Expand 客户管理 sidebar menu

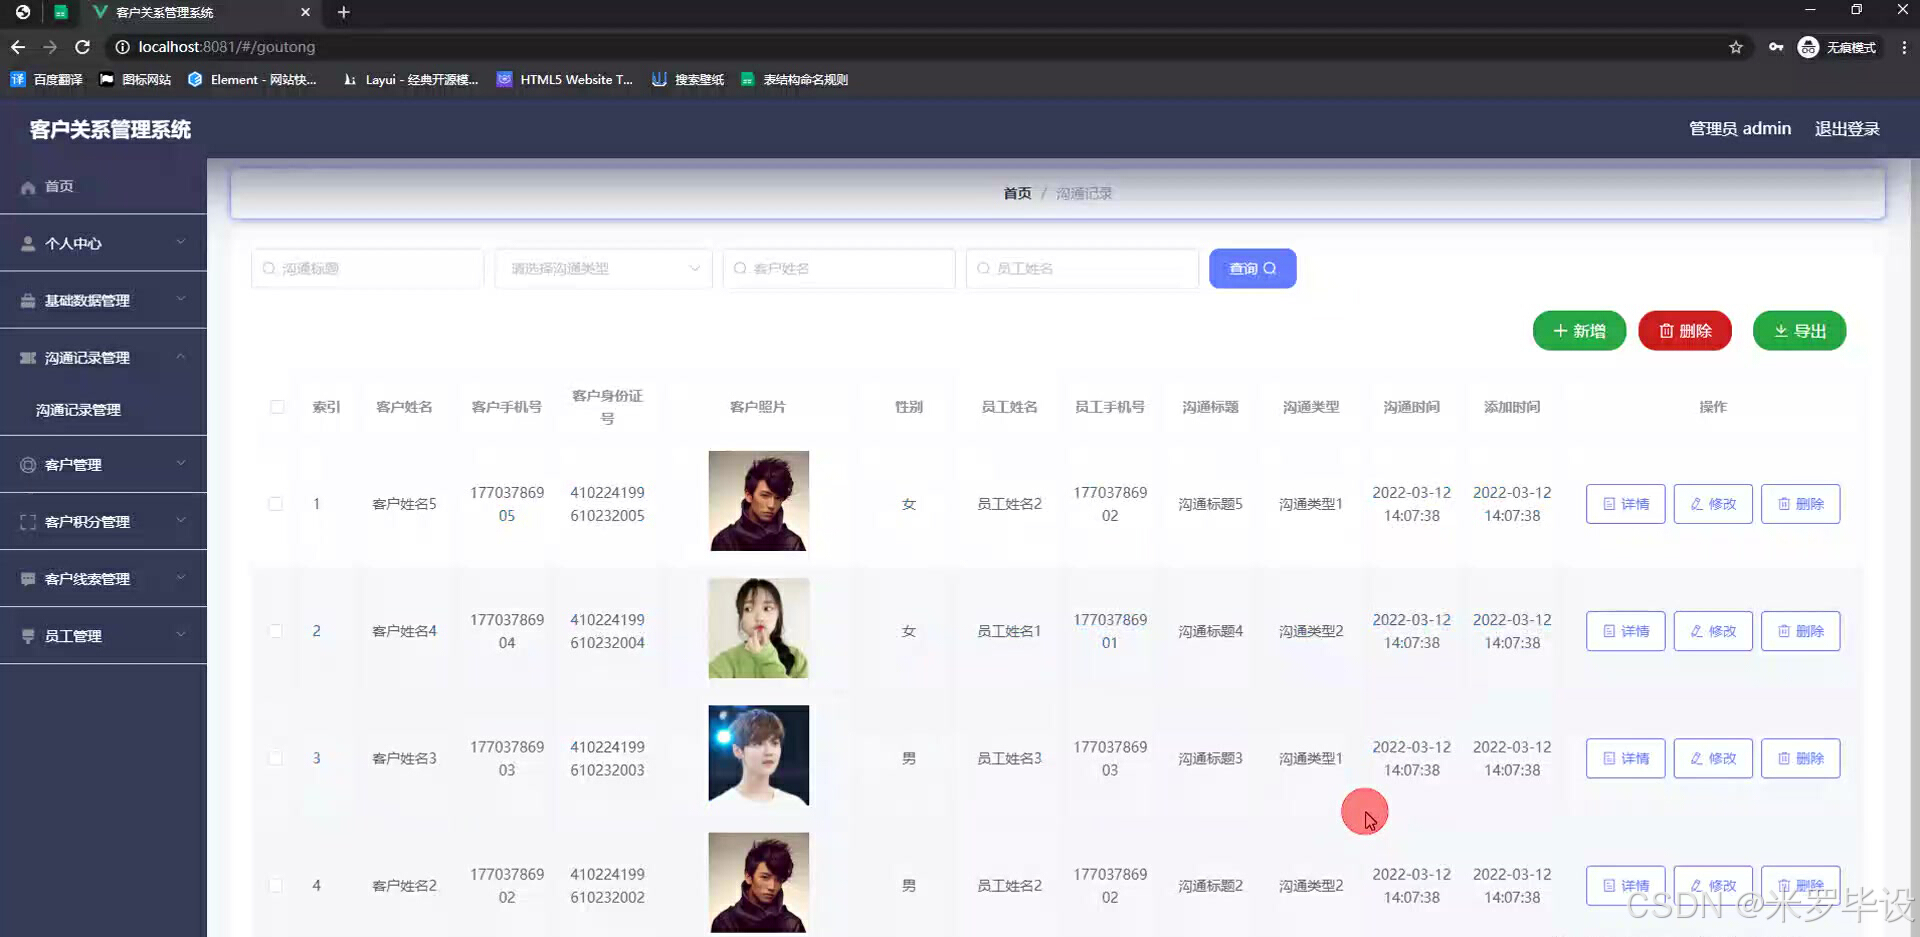coord(103,464)
